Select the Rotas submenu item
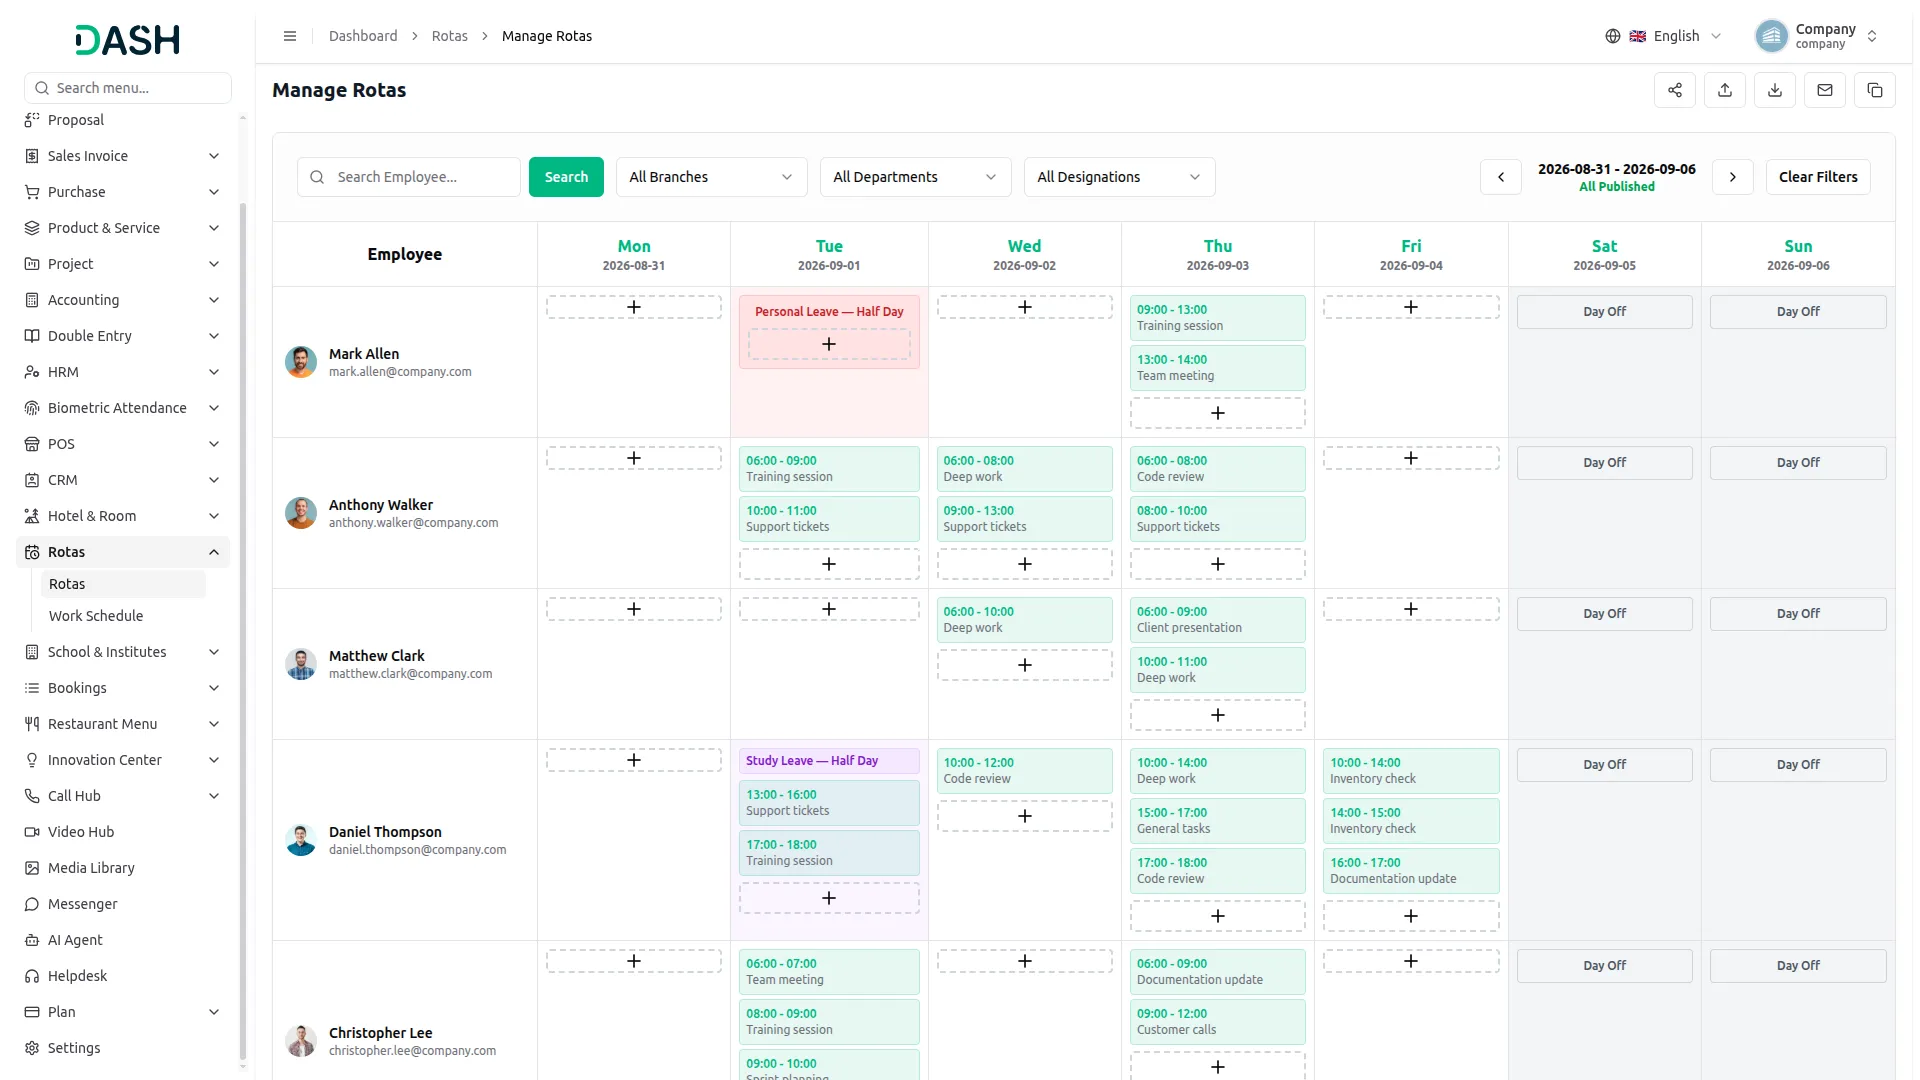This screenshot has height=1080, width=1920. [123, 584]
